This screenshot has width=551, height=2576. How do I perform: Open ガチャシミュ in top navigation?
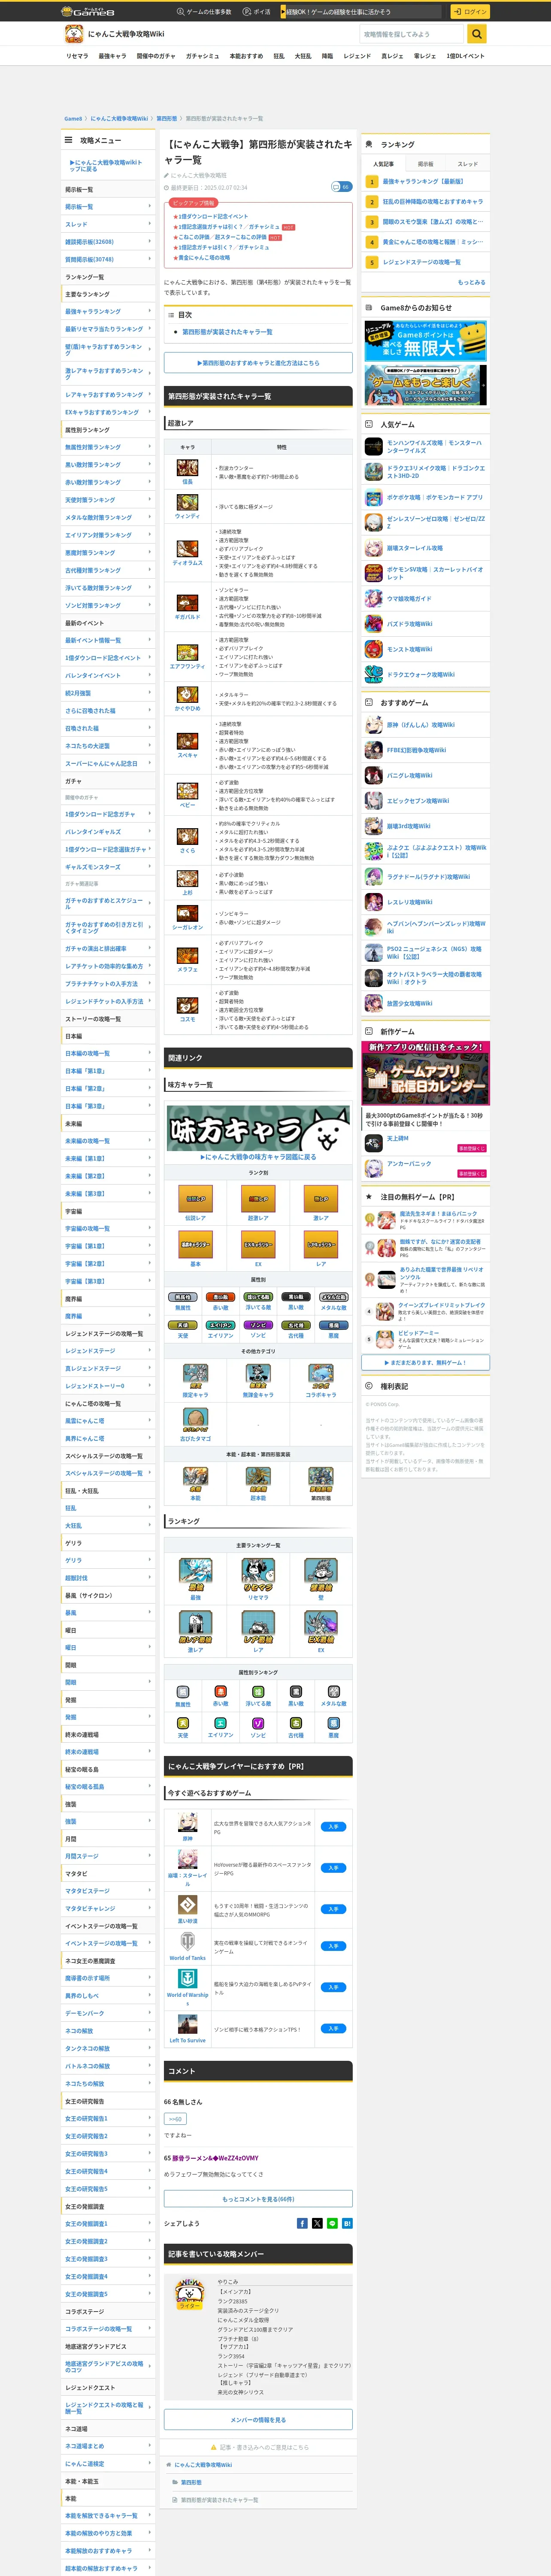click(x=202, y=56)
